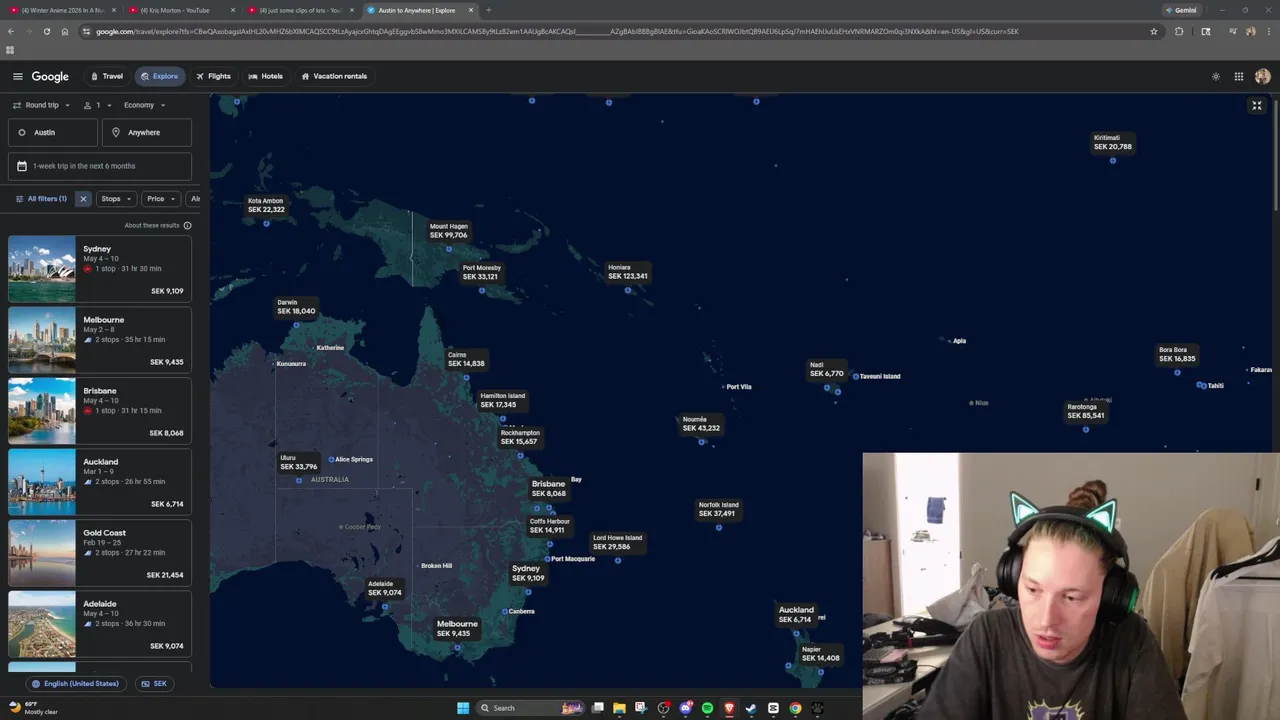The height and width of the screenshot is (720, 1280).
Task: Open Spotify from the taskbar
Action: (707, 708)
